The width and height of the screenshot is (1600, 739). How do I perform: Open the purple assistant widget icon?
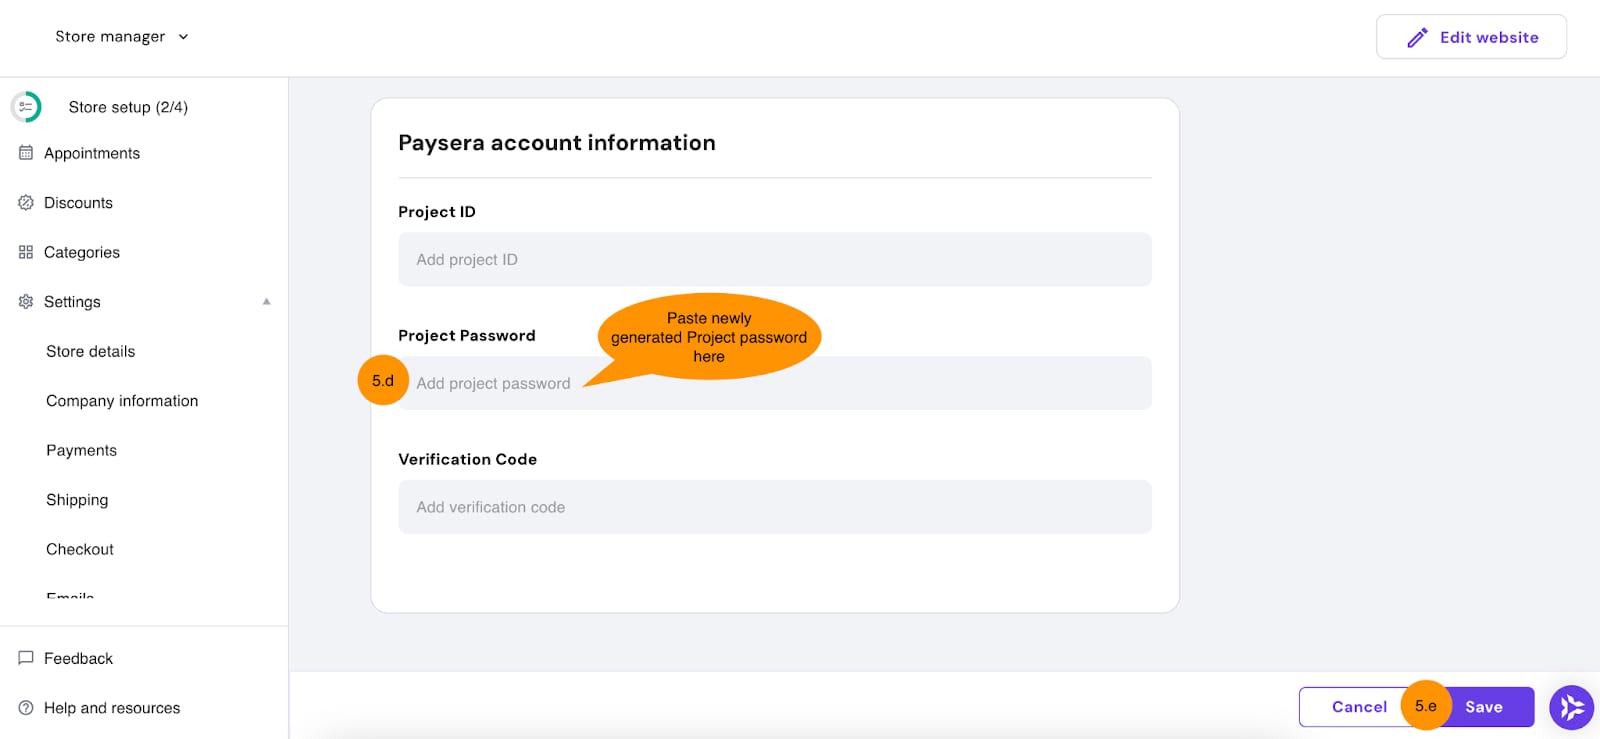(x=1571, y=708)
